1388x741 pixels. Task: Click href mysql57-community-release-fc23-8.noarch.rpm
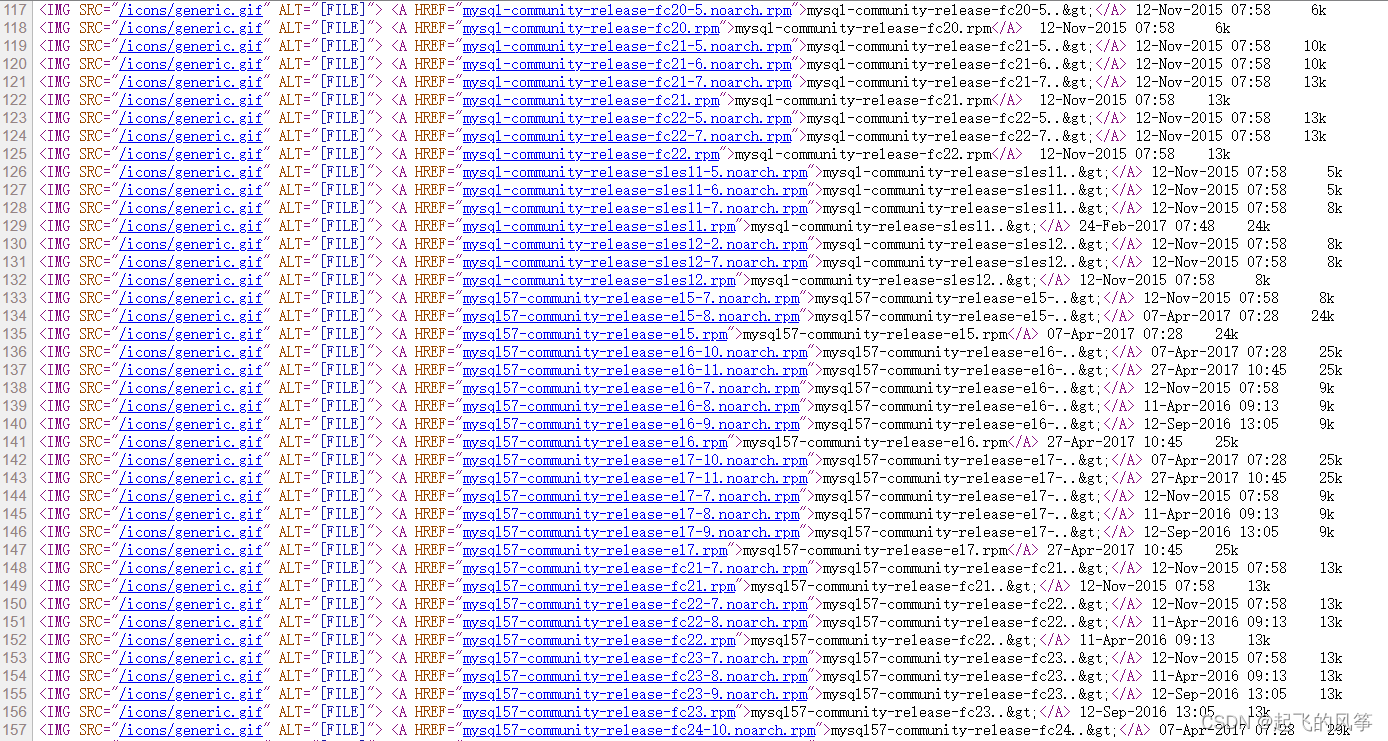(635, 676)
